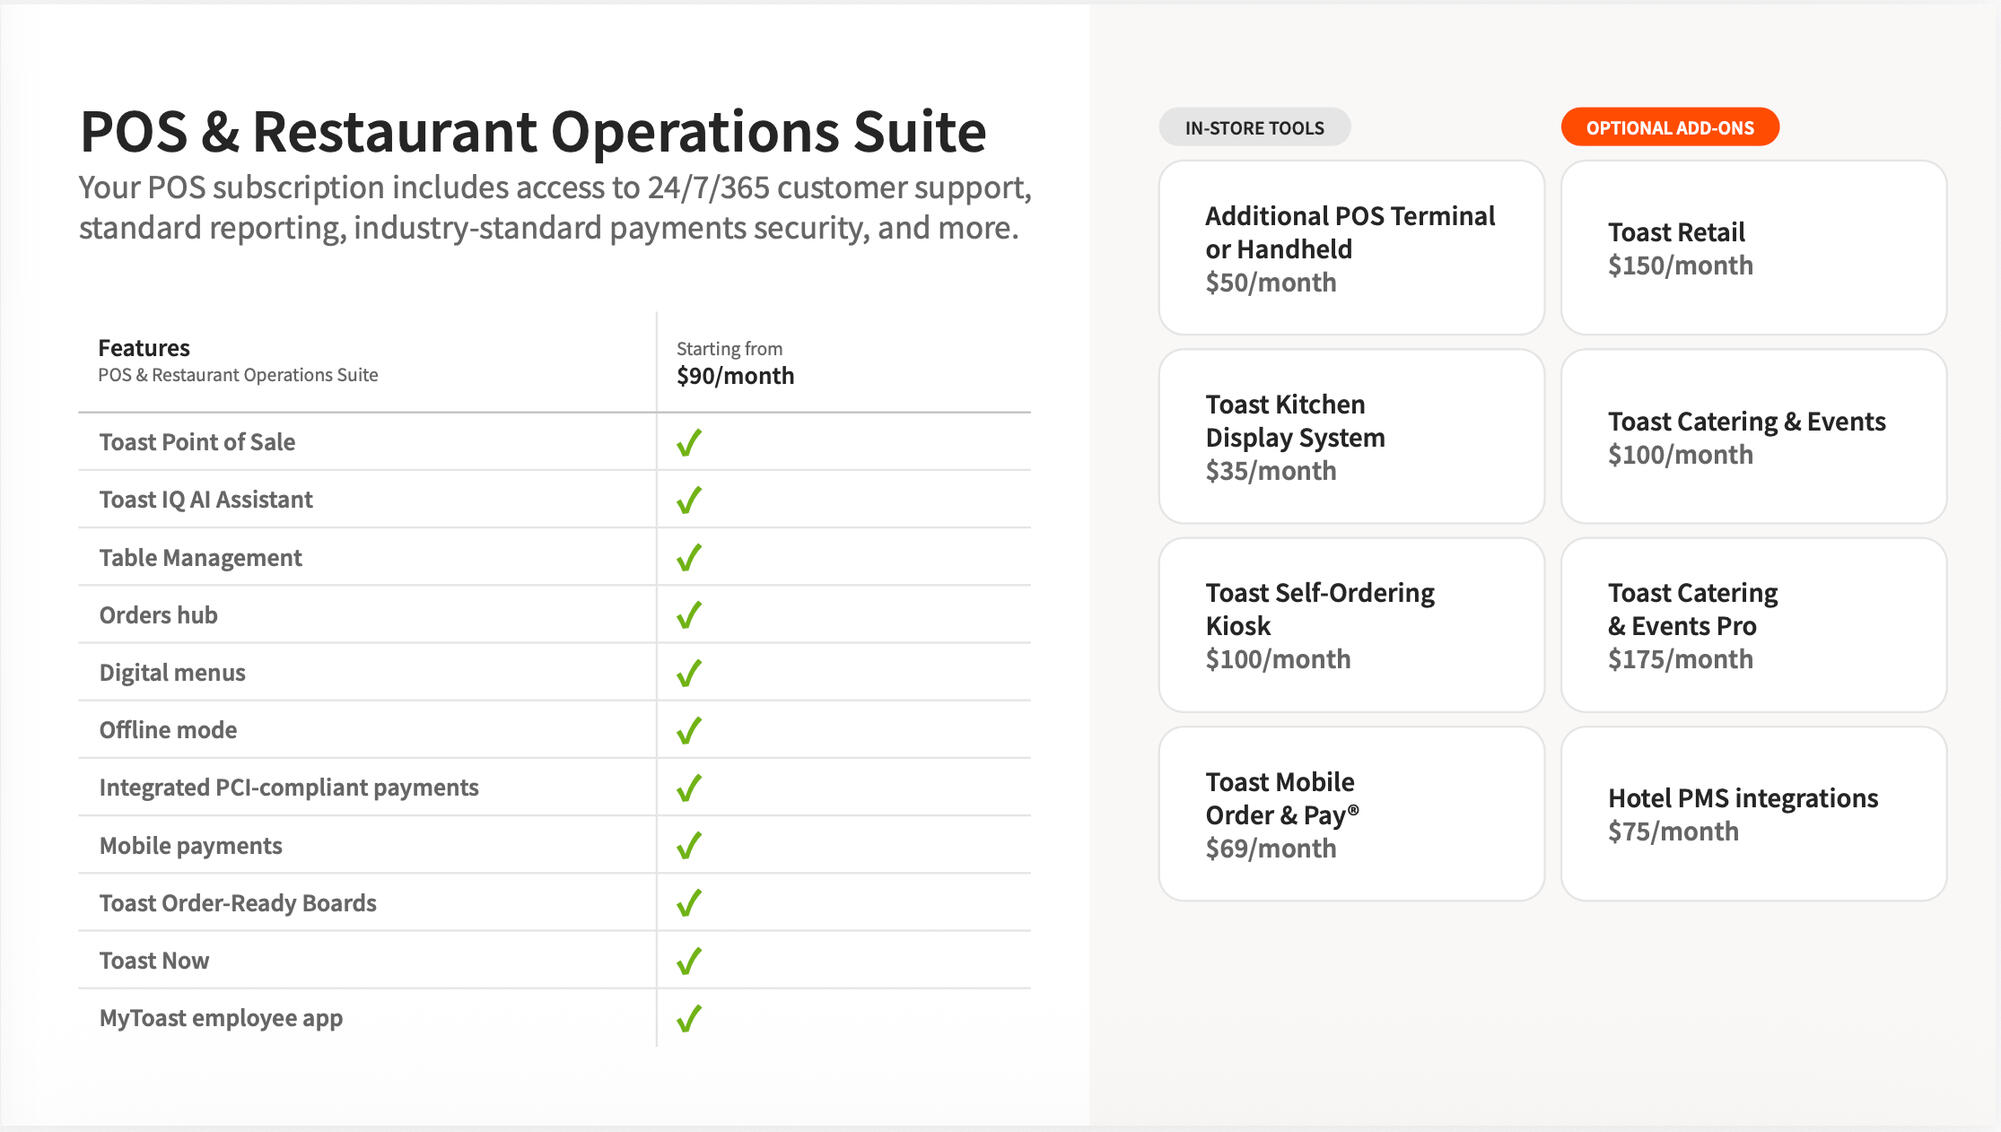Choose the Toast Catering & Events Pro card
The image size is (2001, 1132).
point(1753,625)
